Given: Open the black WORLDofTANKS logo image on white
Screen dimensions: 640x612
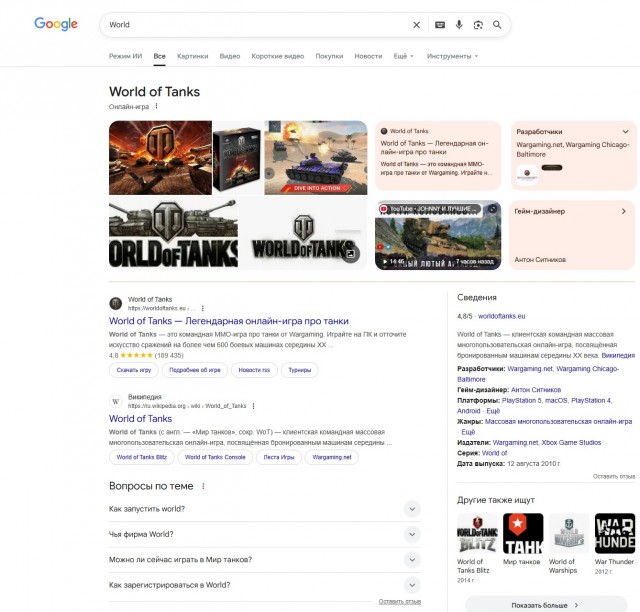Looking at the screenshot, I should click(303, 233).
